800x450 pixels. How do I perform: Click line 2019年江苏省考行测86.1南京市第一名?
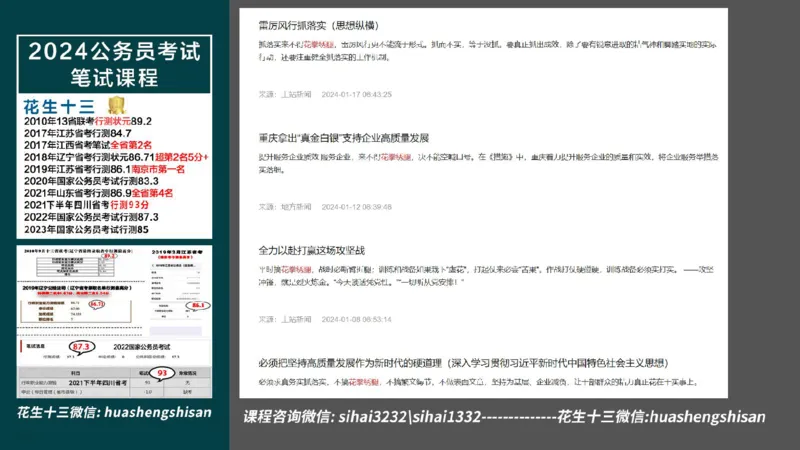(x=104, y=169)
